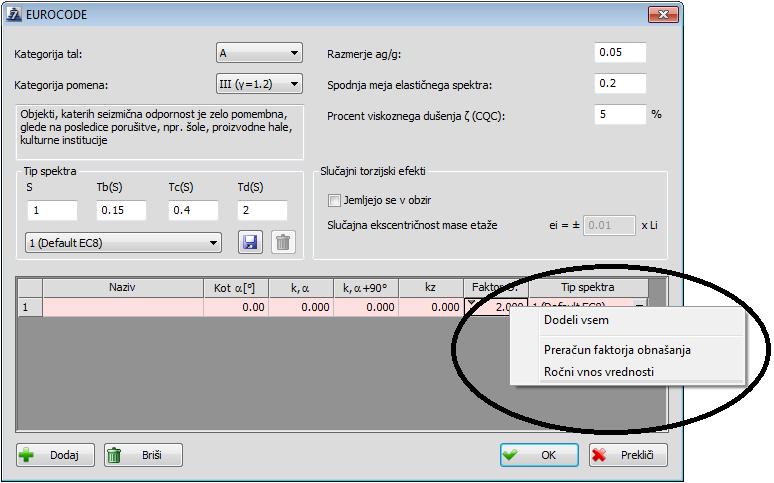The width and height of the screenshot is (774, 483).
Task: Click the EUROCODE app icon in title bar
Action: tap(14, 14)
